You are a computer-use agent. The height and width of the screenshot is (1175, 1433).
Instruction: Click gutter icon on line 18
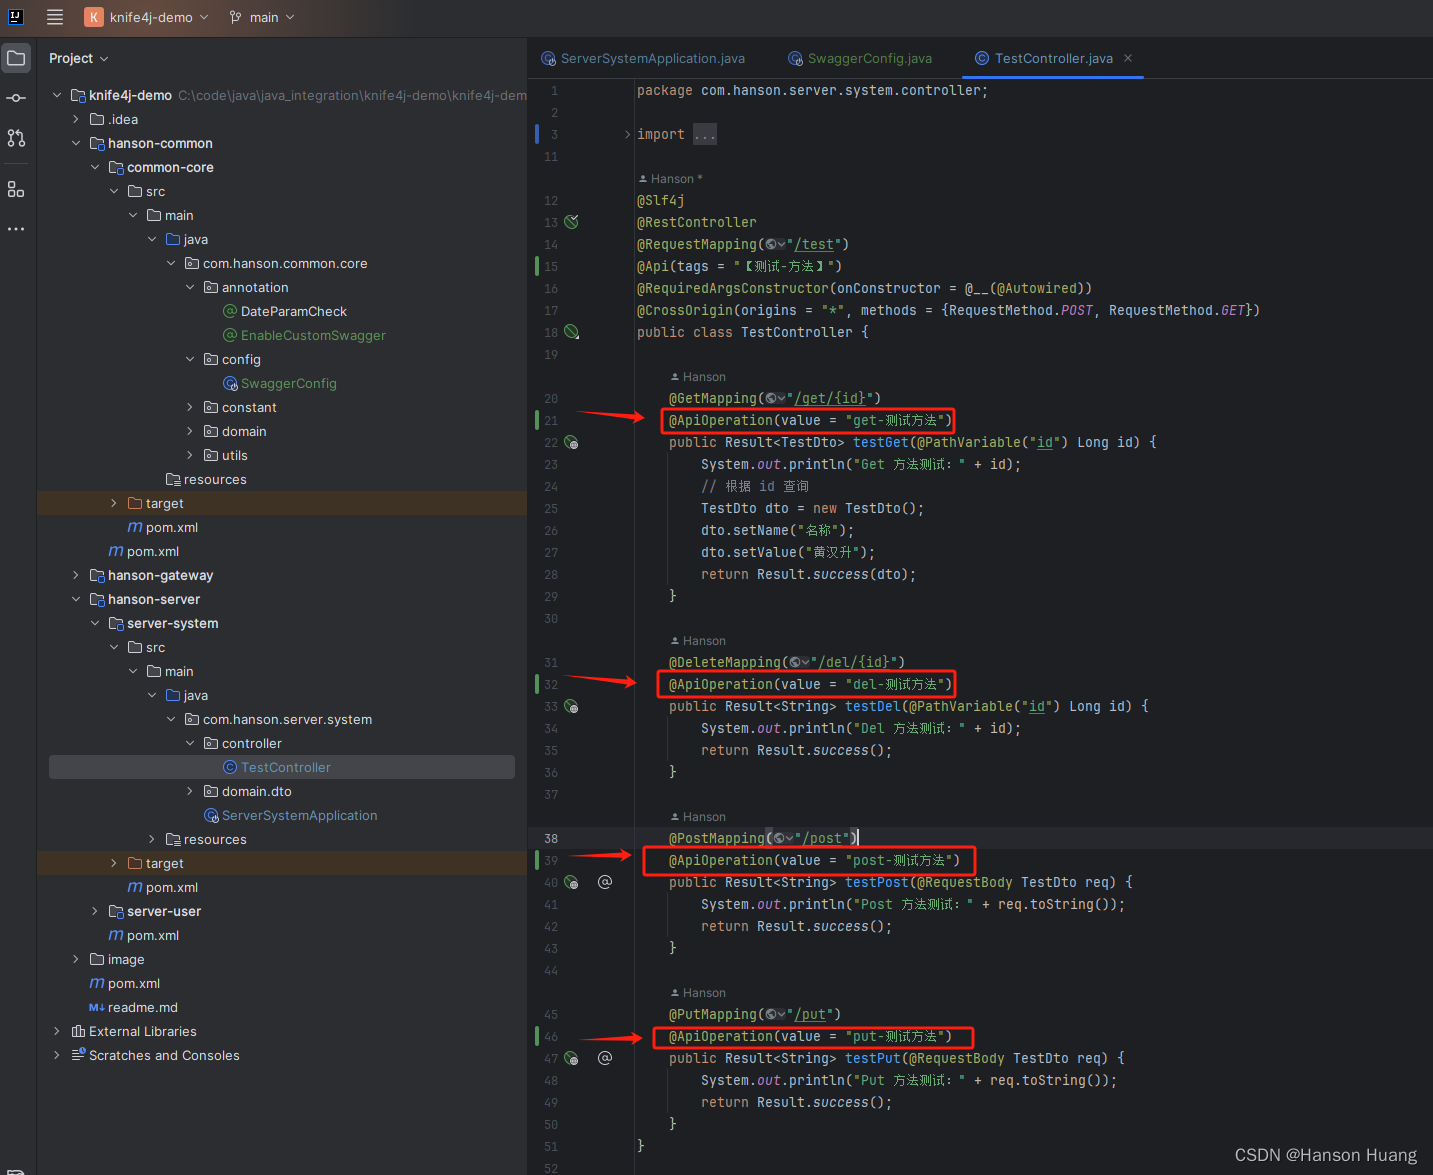click(572, 332)
